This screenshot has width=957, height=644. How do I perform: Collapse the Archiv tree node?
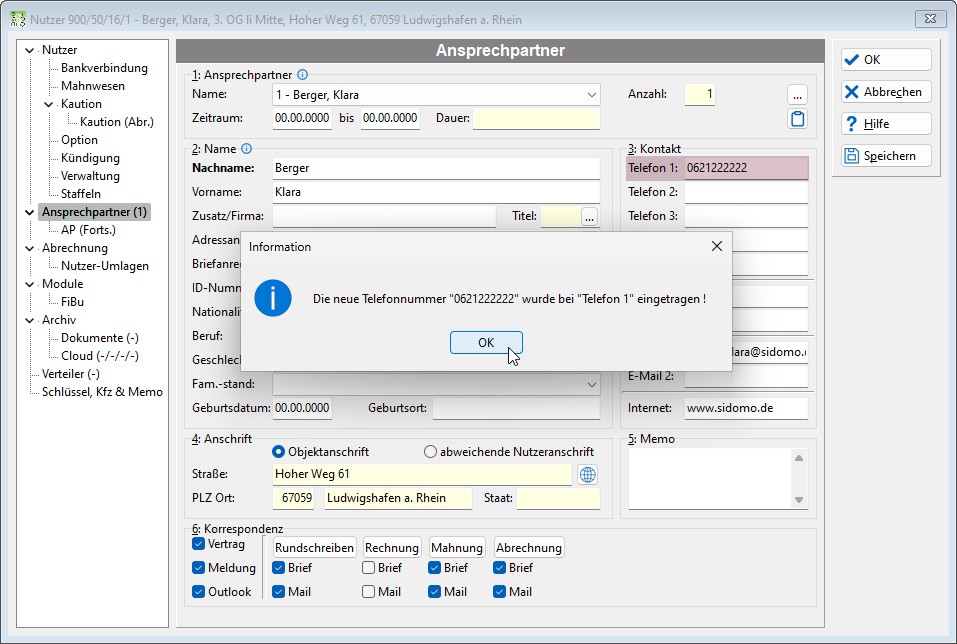click(30, 320)
